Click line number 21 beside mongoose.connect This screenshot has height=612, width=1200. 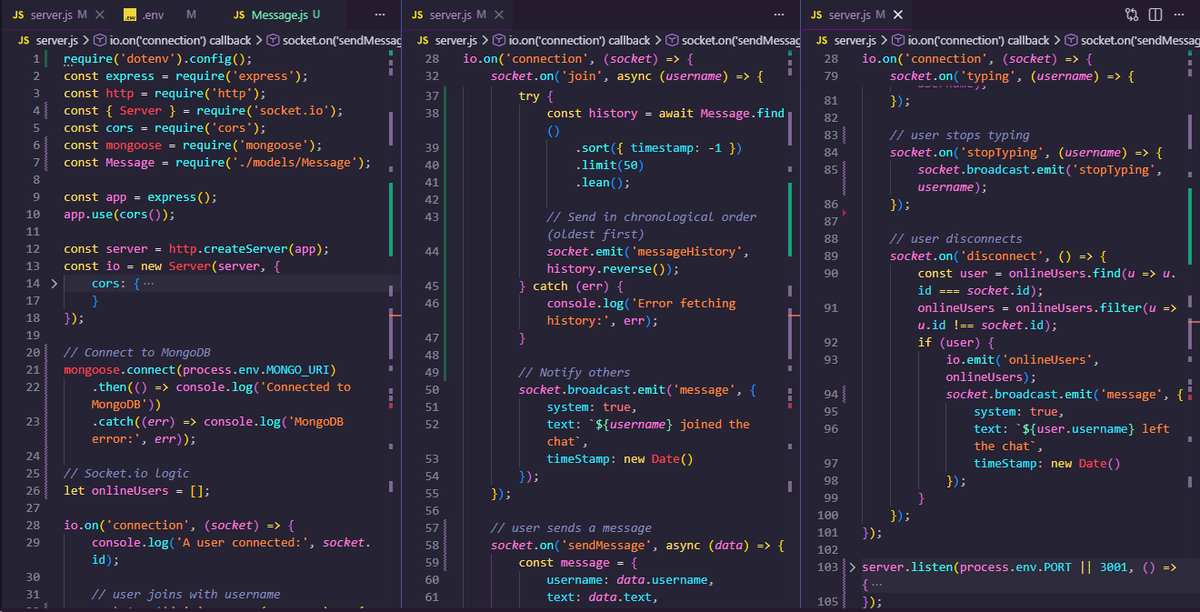[x=33, y=370]
